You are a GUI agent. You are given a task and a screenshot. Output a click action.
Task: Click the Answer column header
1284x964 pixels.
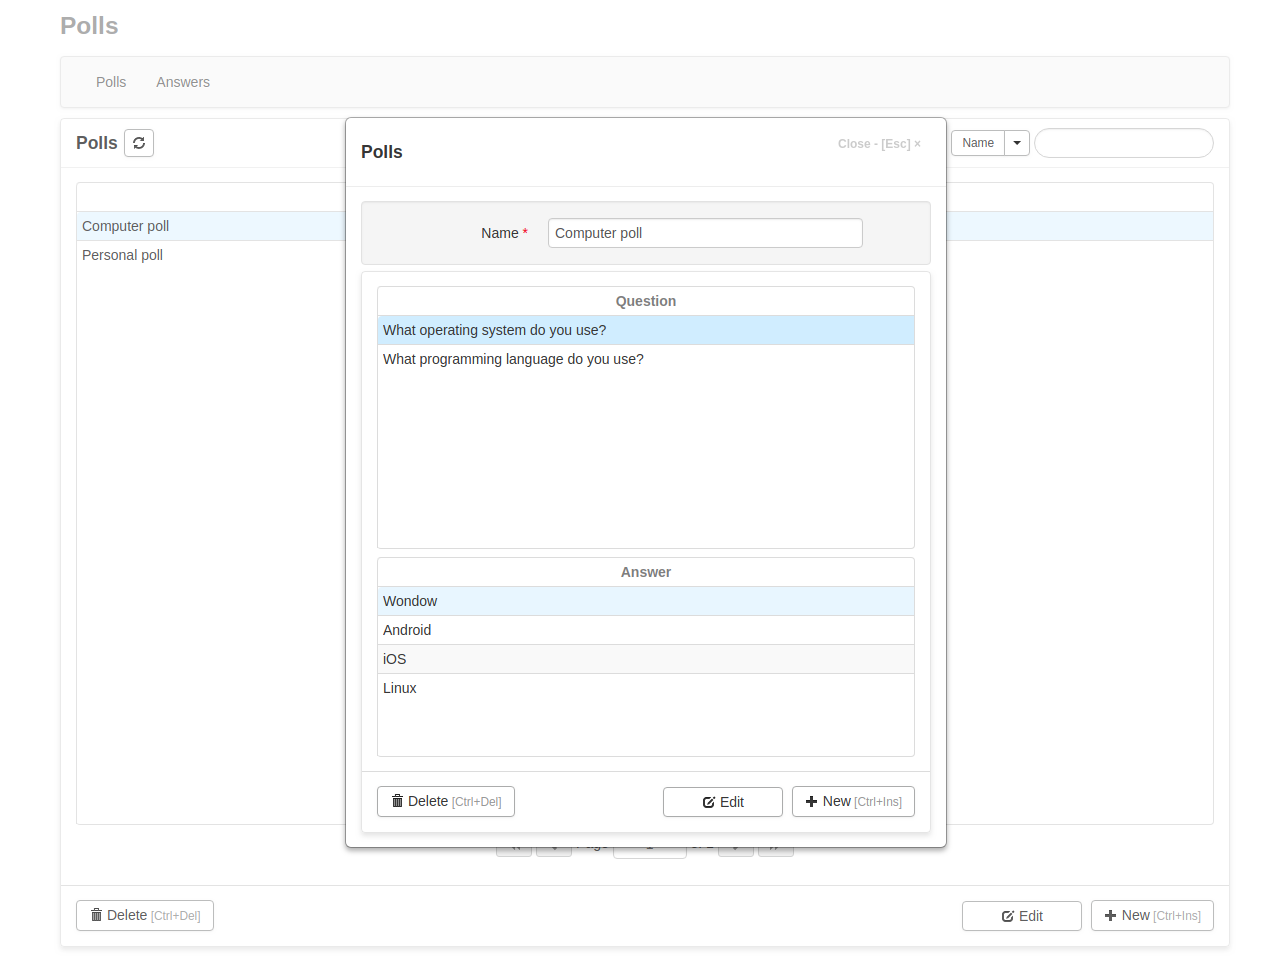coord(646,572)
